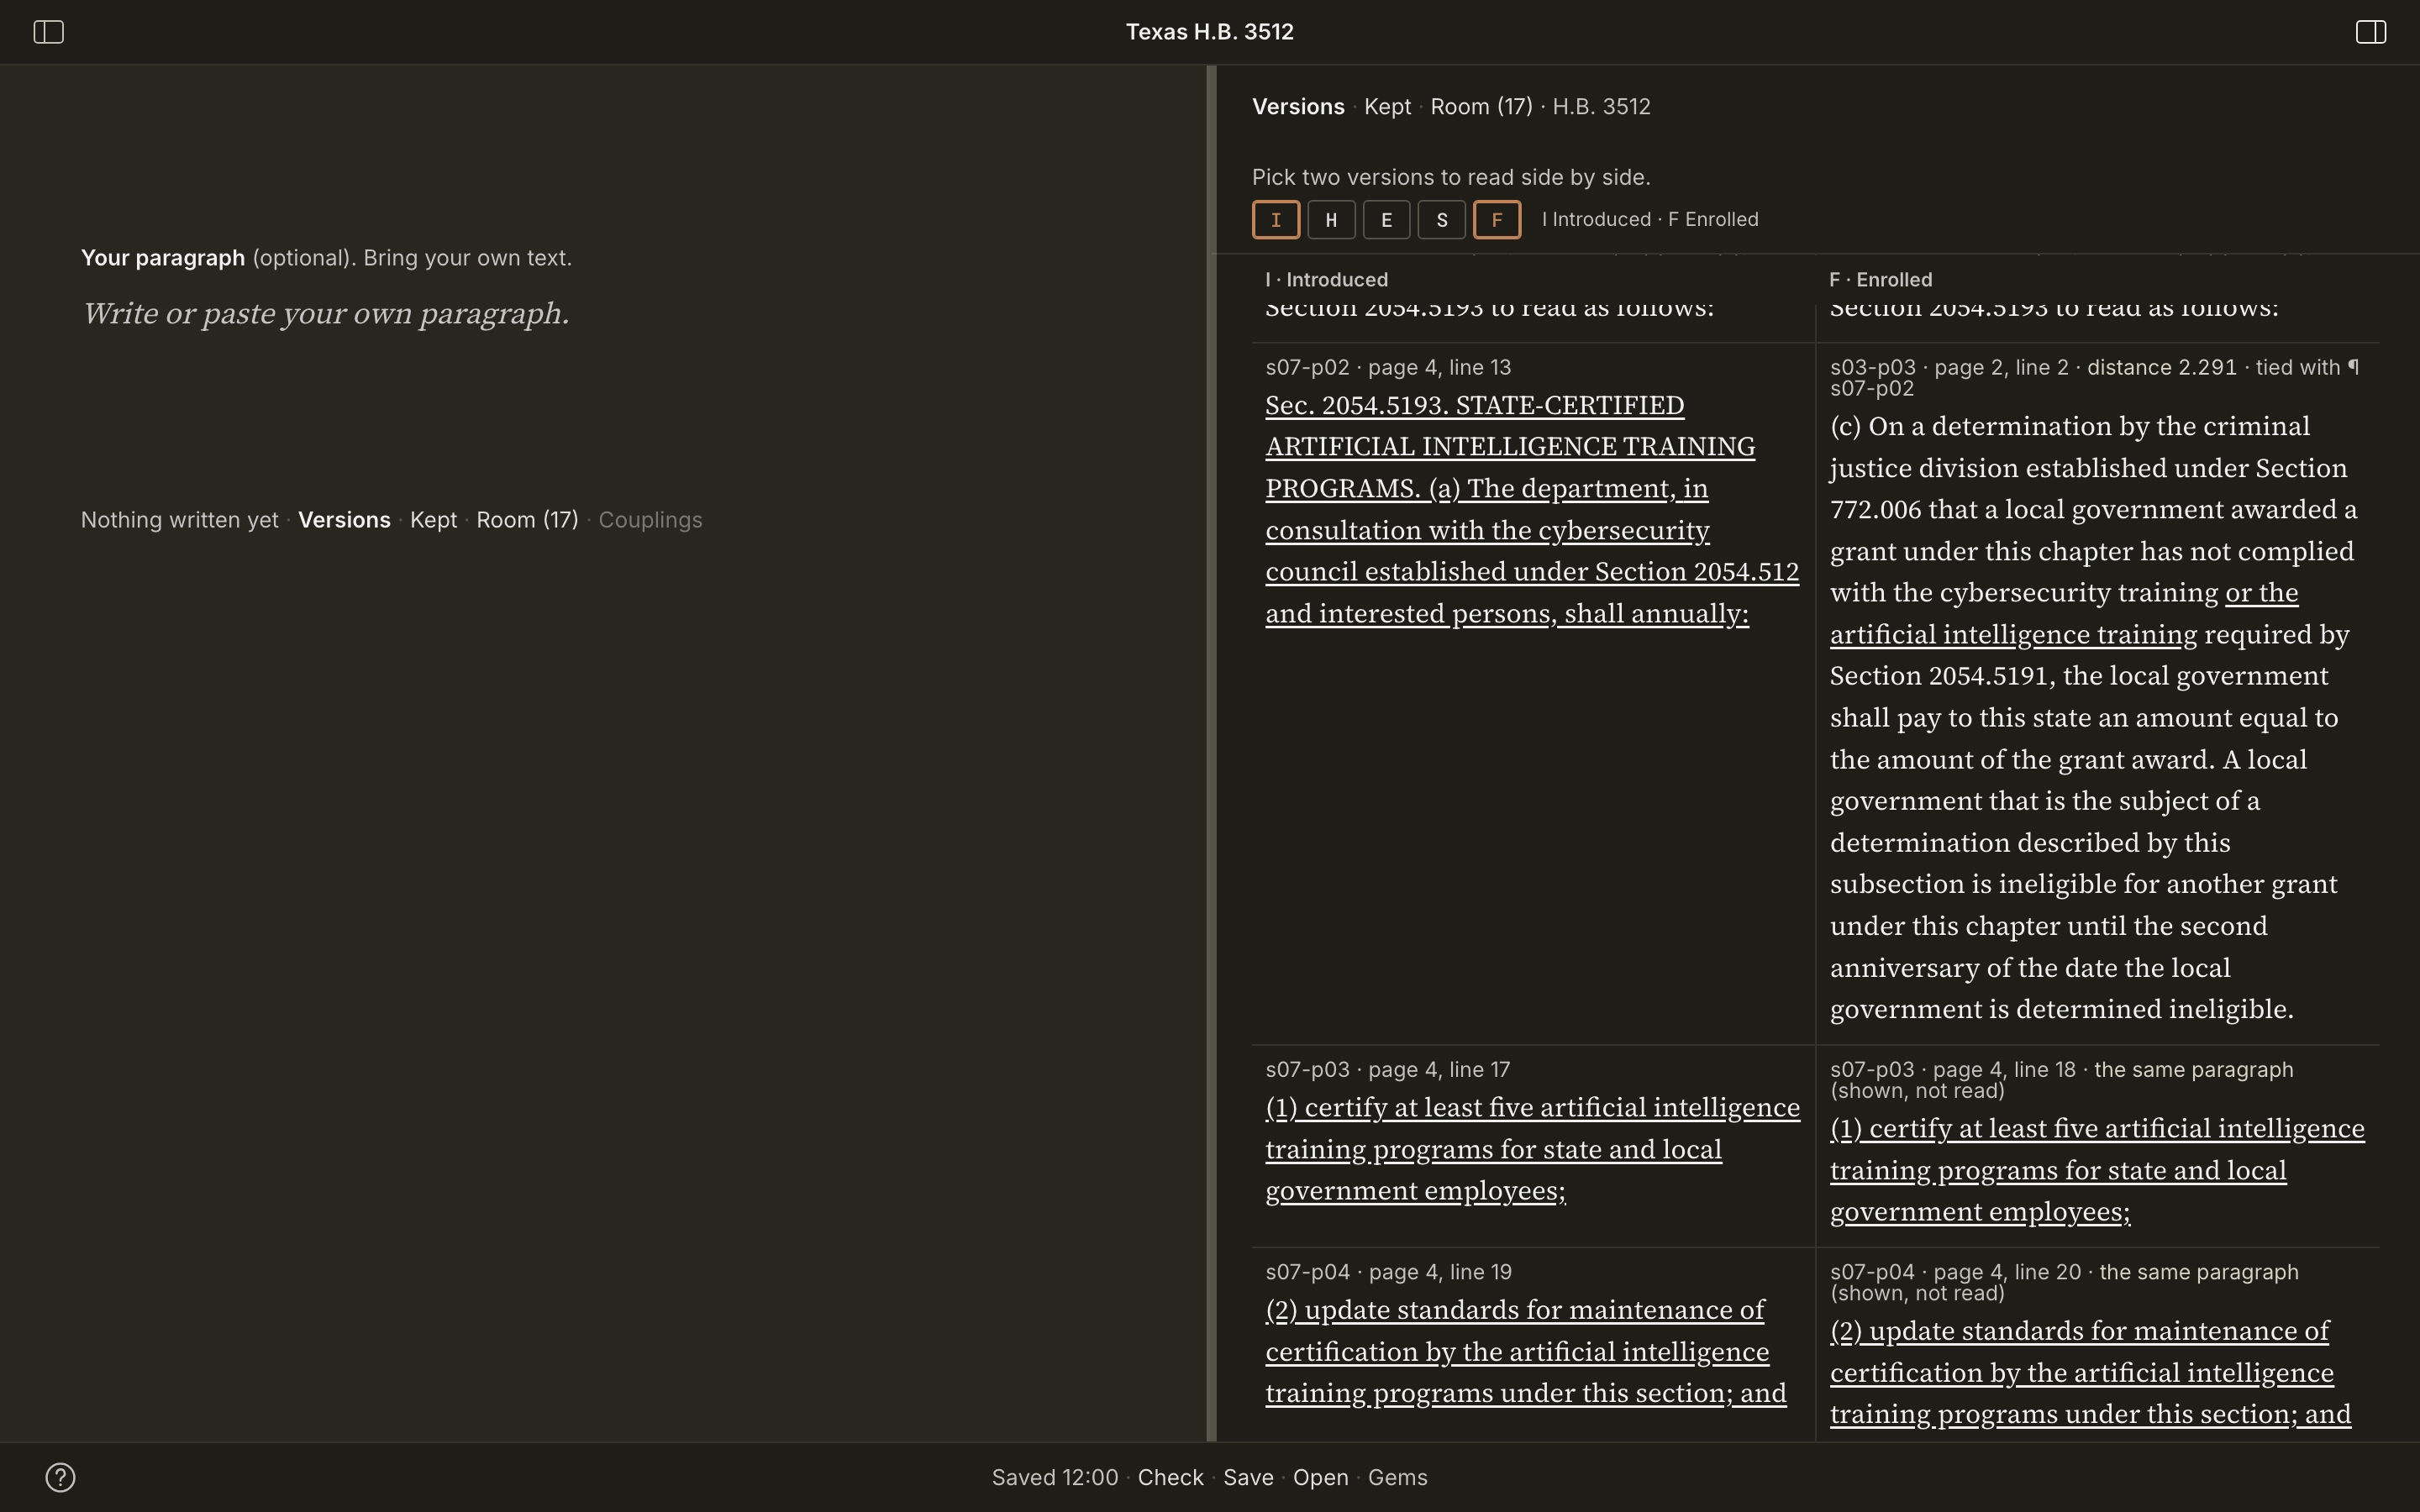Select version E toggle button
2420x1512 pixels.
(1386, 219)
